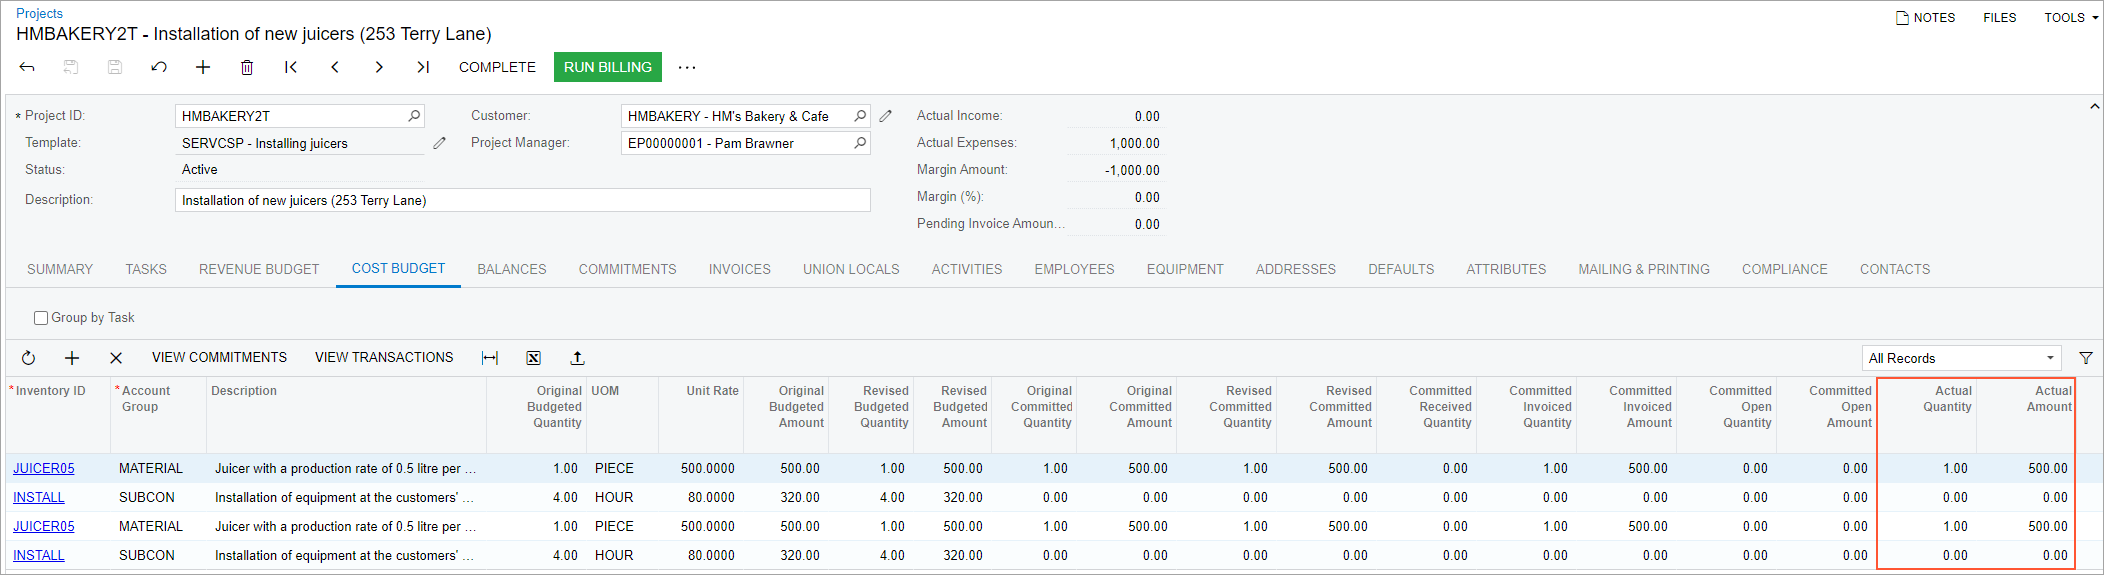Expand the Tools menu
Screen dimensions: 2104x575
2070,18
